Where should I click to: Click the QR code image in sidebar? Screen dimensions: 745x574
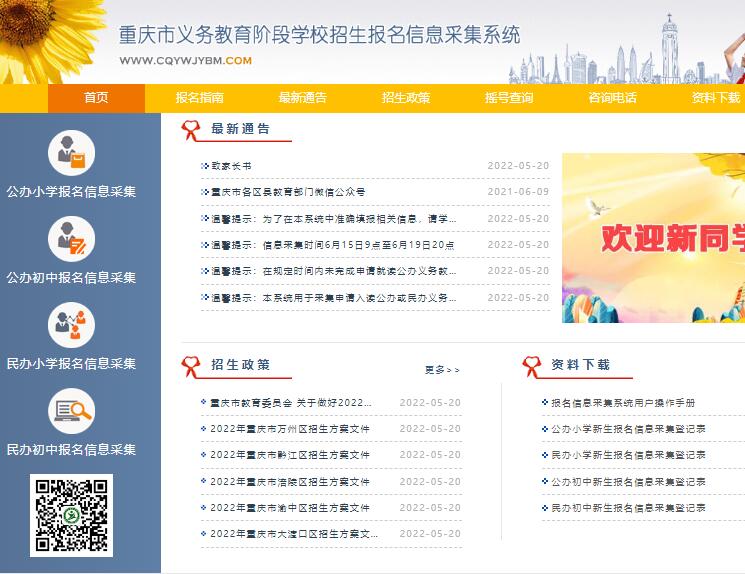(x=71, y=516)
